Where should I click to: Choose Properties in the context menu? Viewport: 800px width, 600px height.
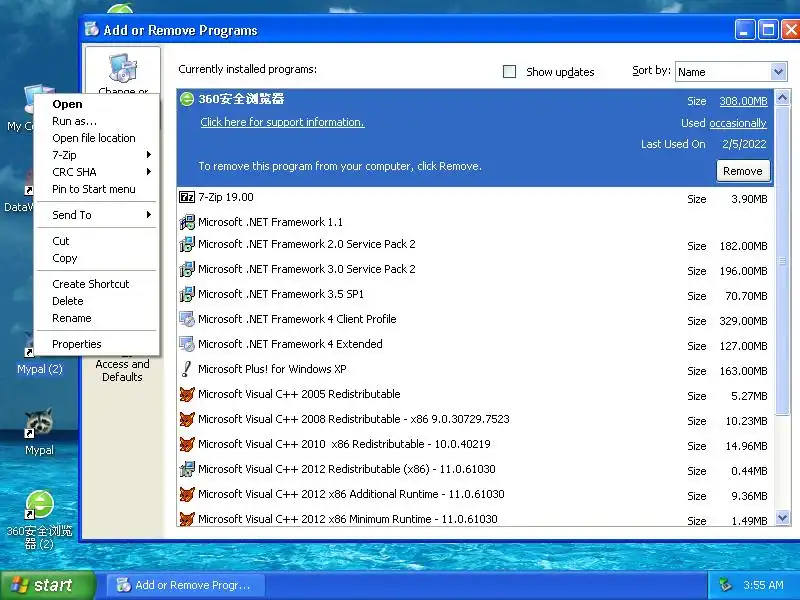coord(96,344)
